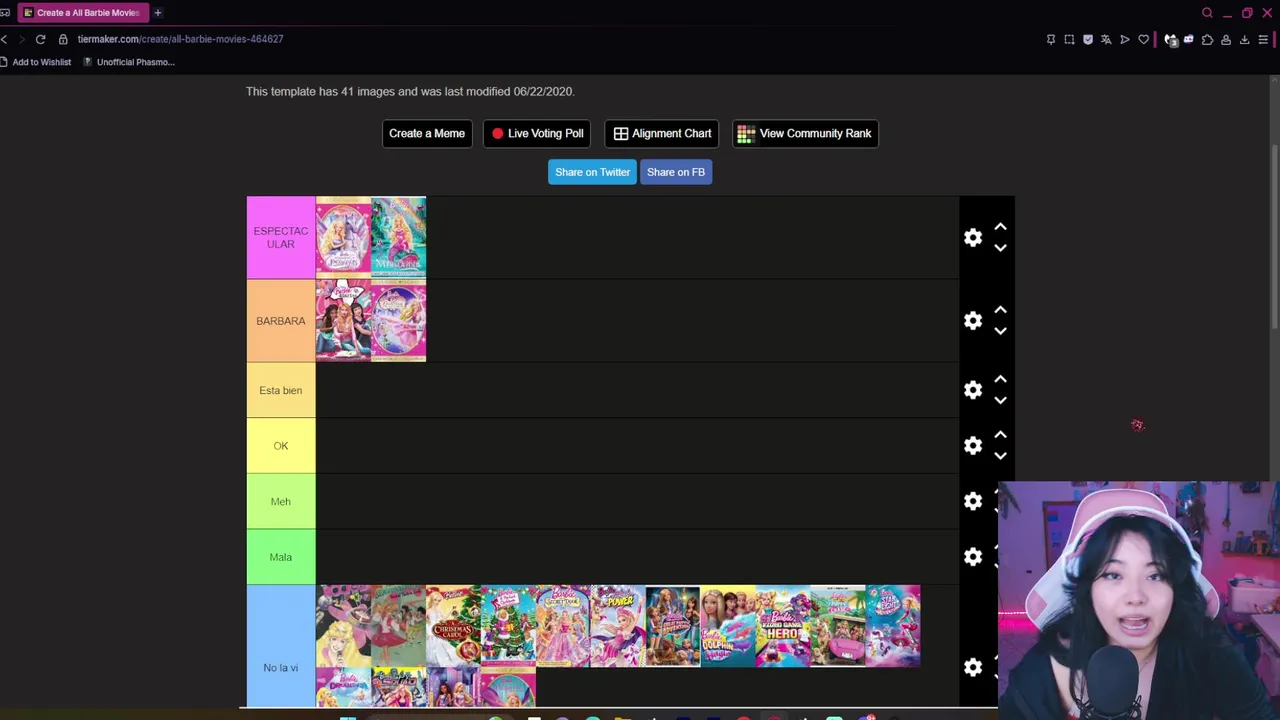Open the search tabs magnifier icon
The height and width of the screenshot is (720, 1280).
tap(1207, 13)
